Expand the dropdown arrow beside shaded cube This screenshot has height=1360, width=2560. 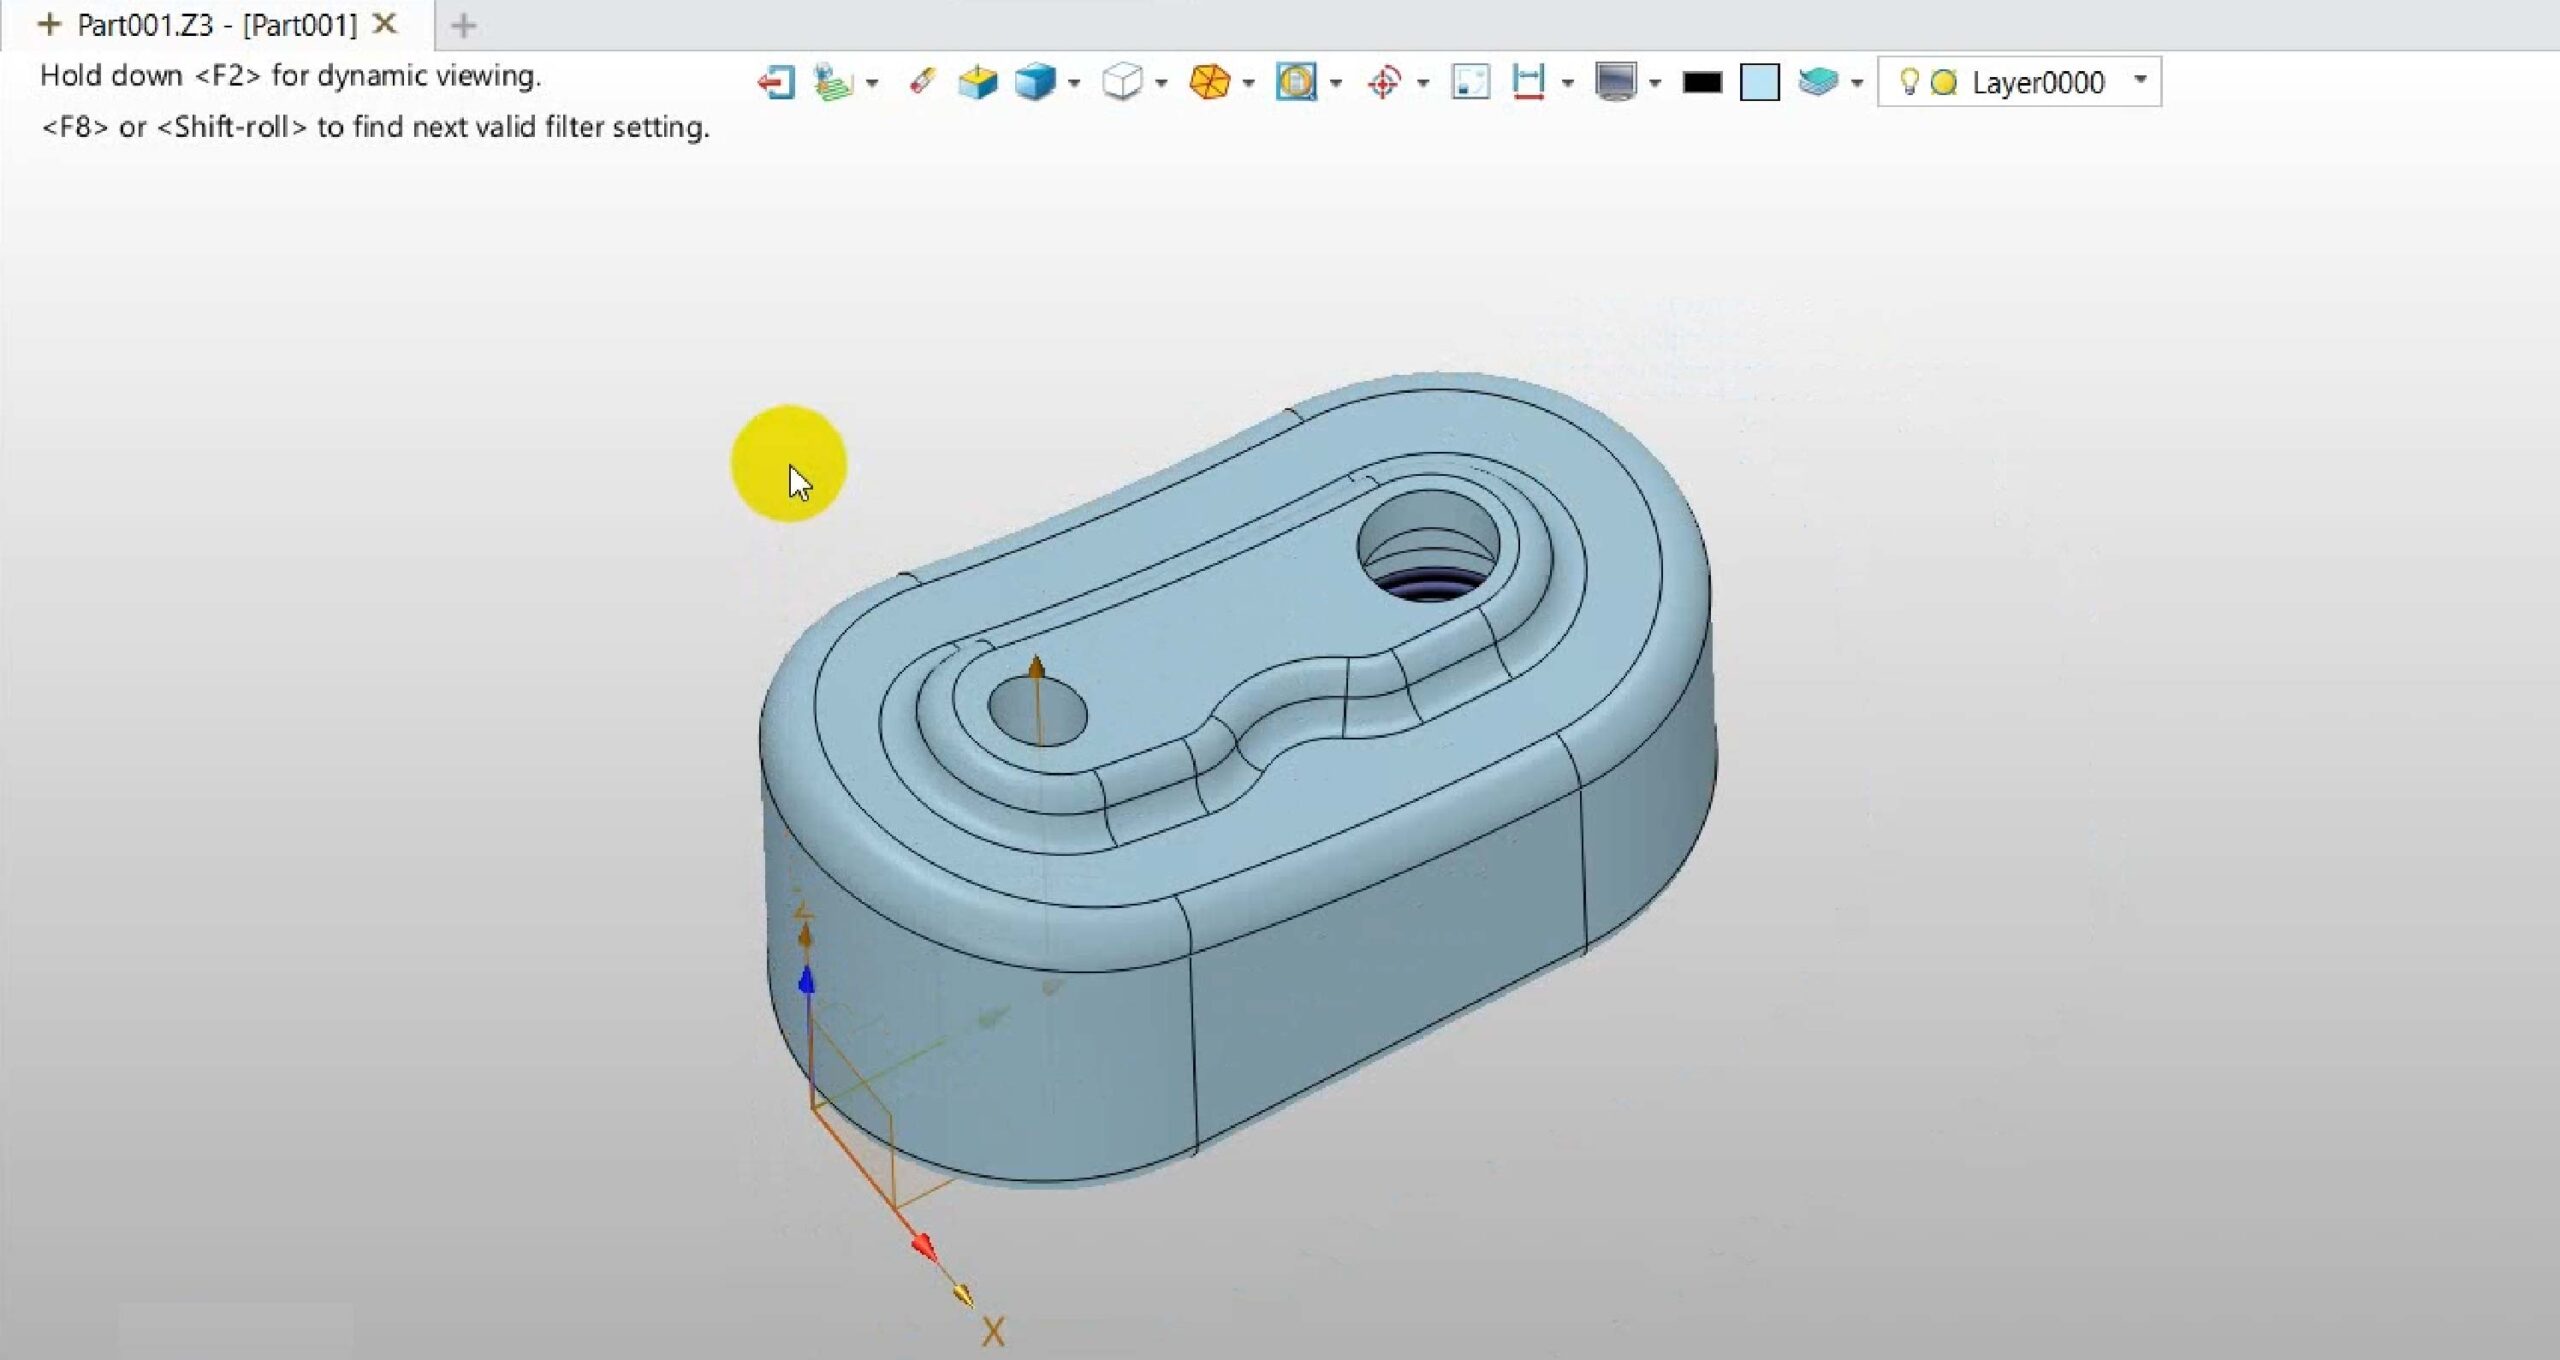pyautogui.click(x=1074, y=83)
